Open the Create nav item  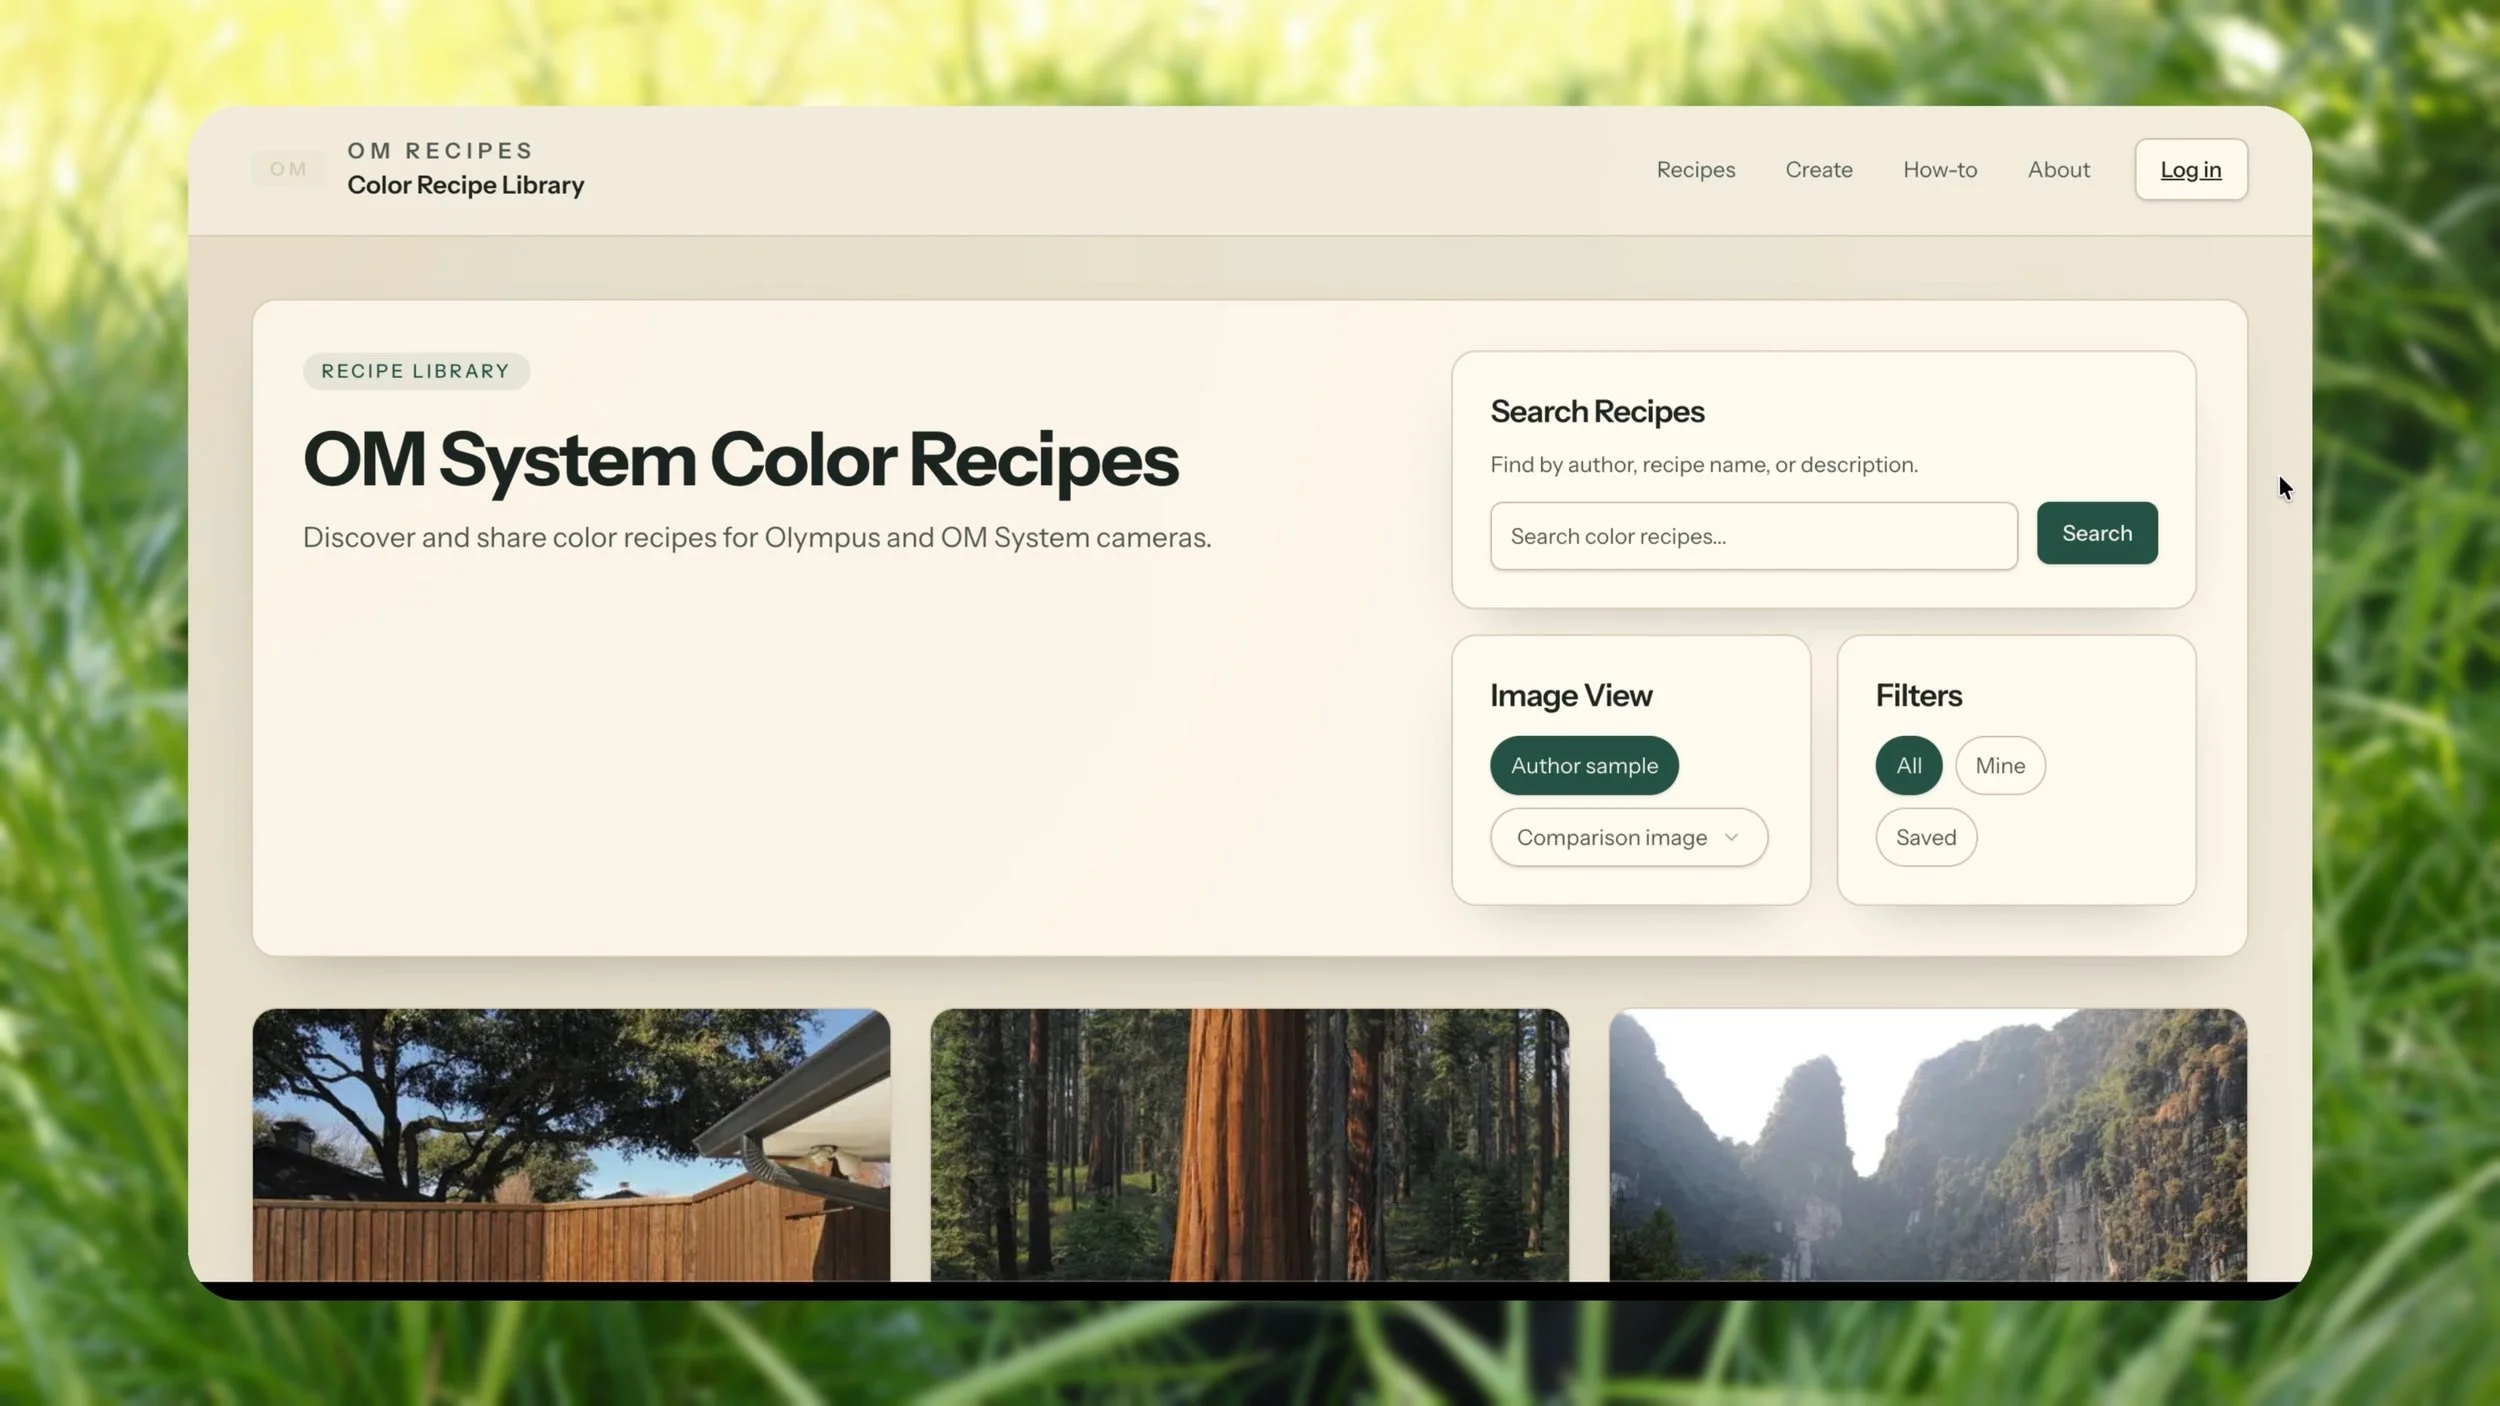point(1818,170)
